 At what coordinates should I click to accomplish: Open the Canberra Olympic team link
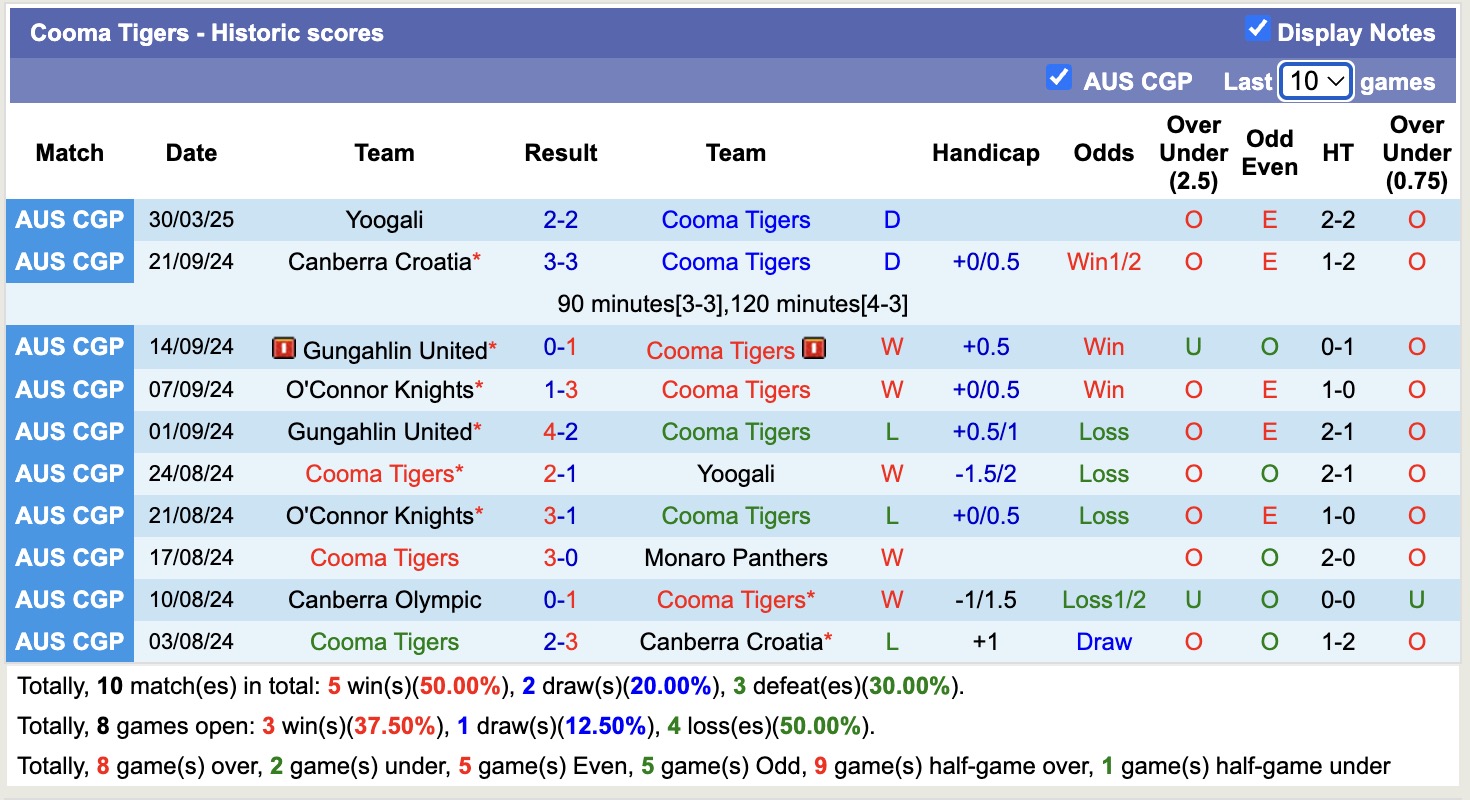384,599
